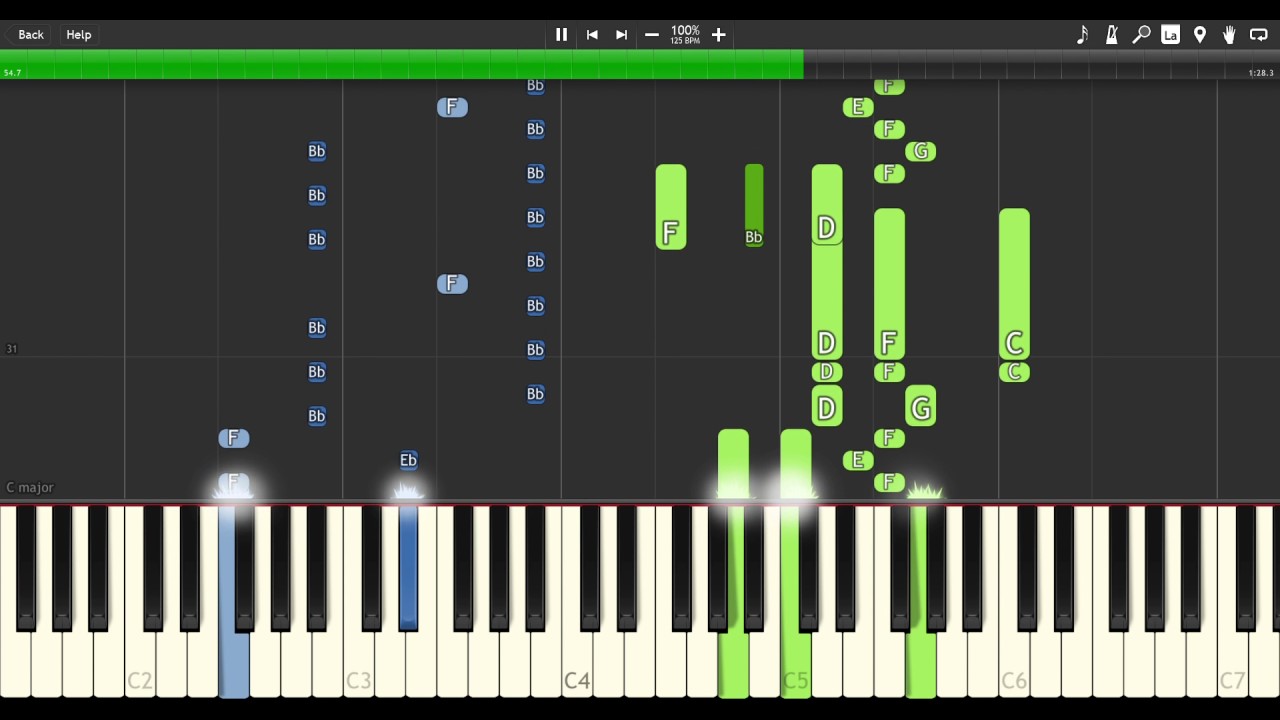
Task: Decrease tempo with the minus button
Action: 652,35
